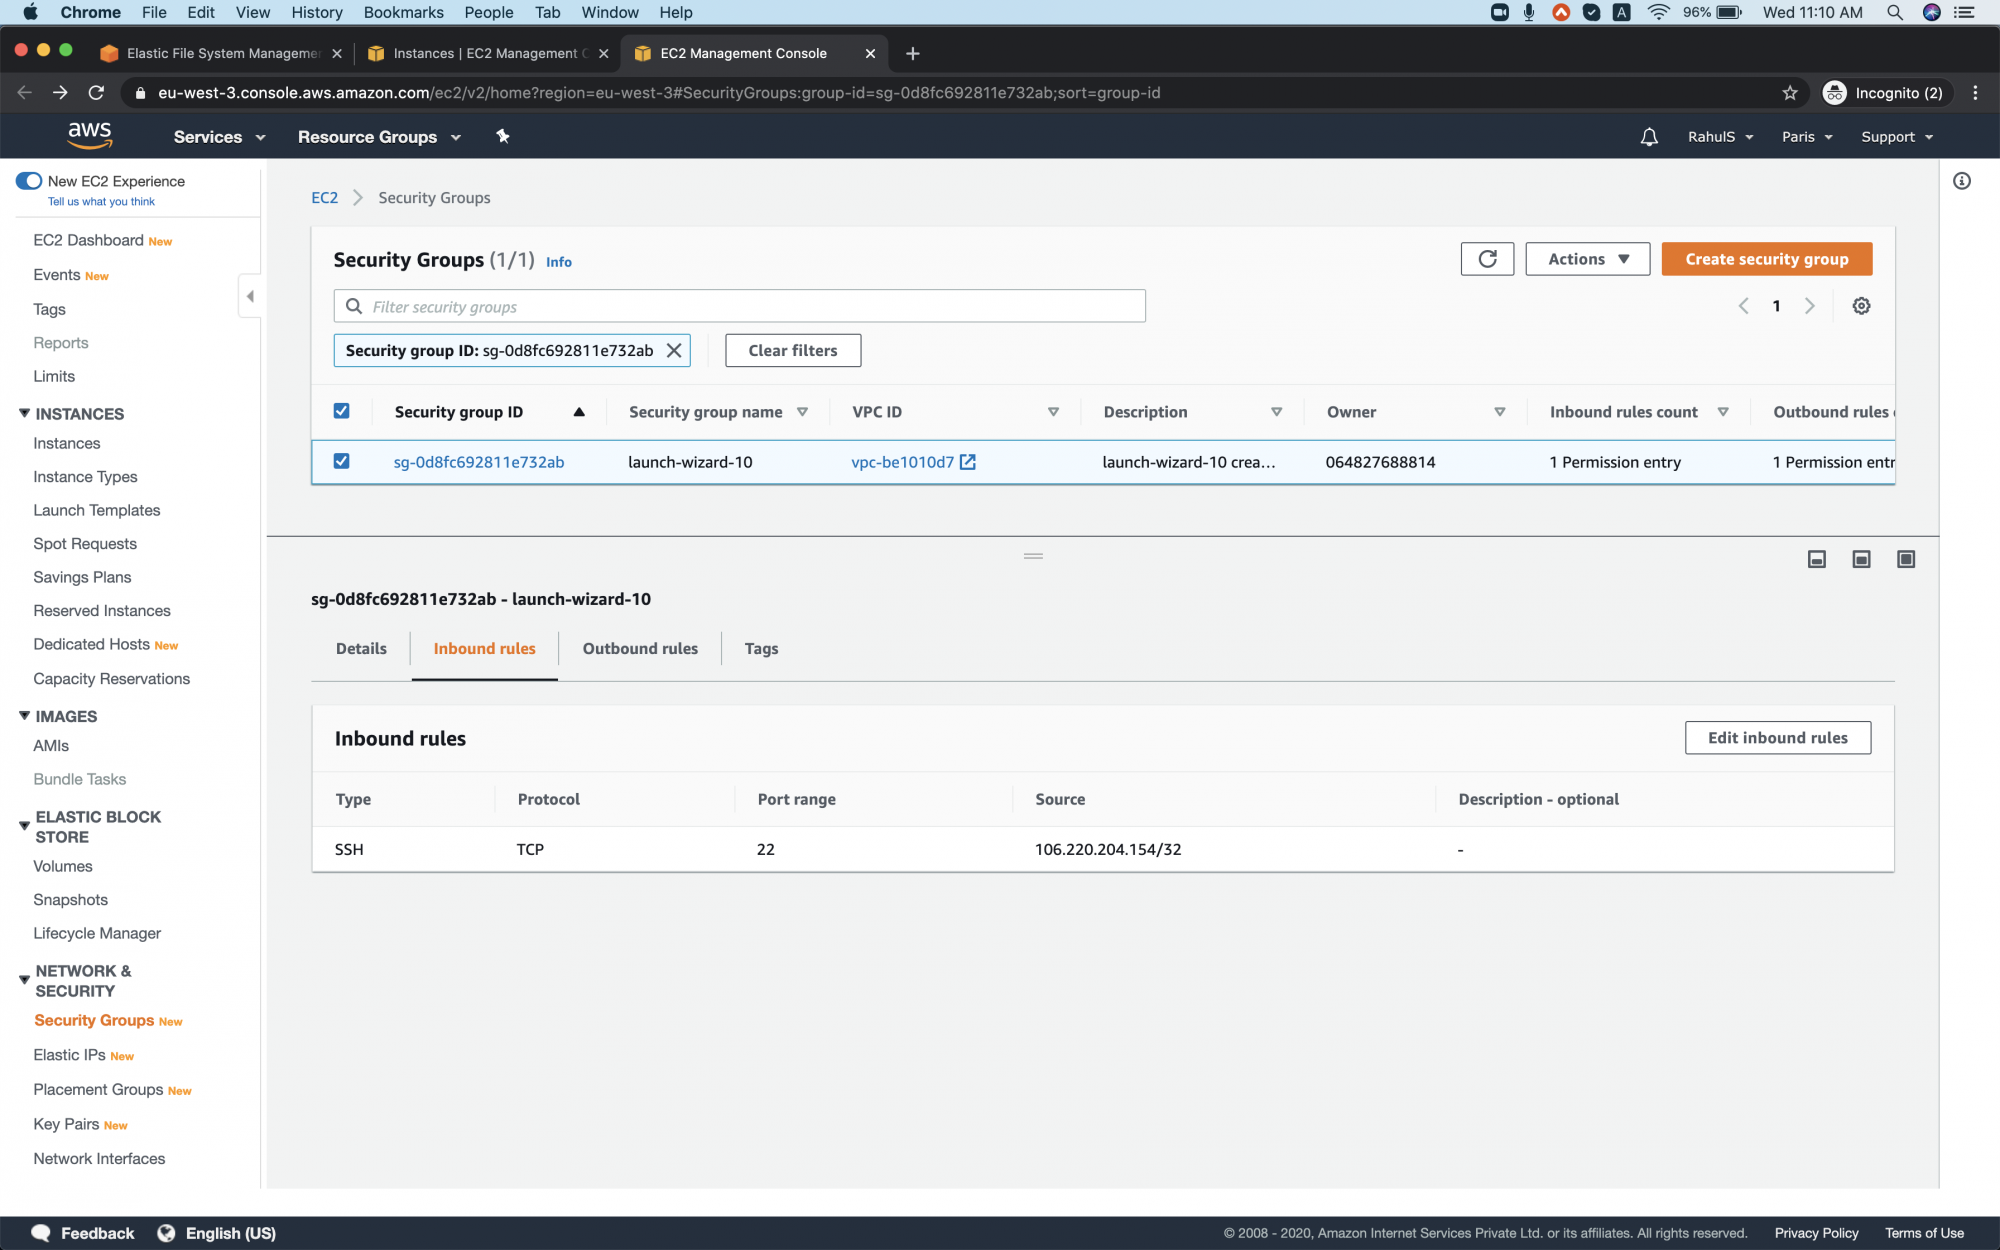
Task: Click the Edit inbound rules button
Action: tap(1777, 737)
